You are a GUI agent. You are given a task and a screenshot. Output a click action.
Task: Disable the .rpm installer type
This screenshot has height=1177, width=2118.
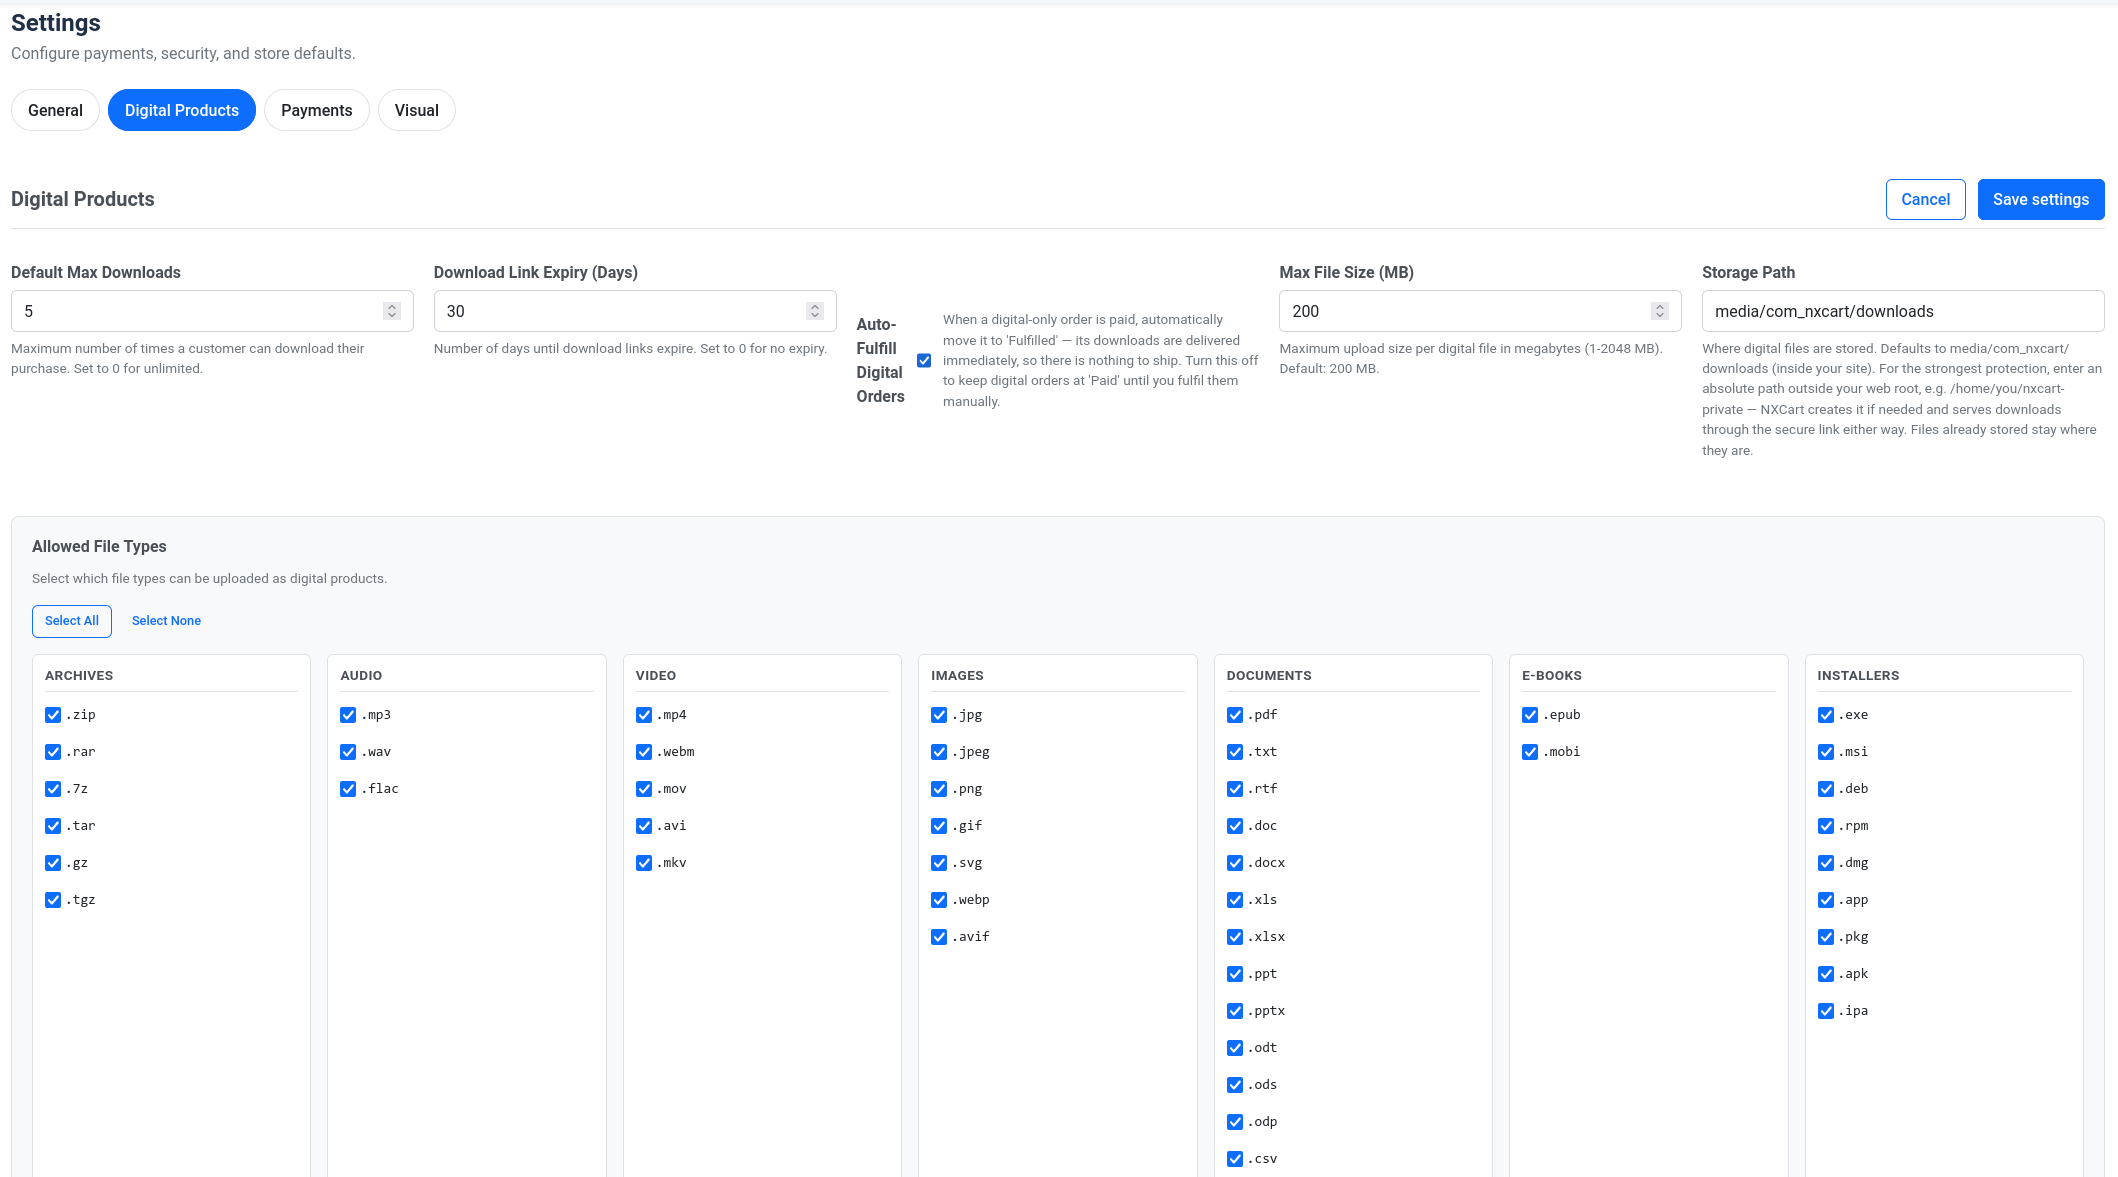[1826, 826]
